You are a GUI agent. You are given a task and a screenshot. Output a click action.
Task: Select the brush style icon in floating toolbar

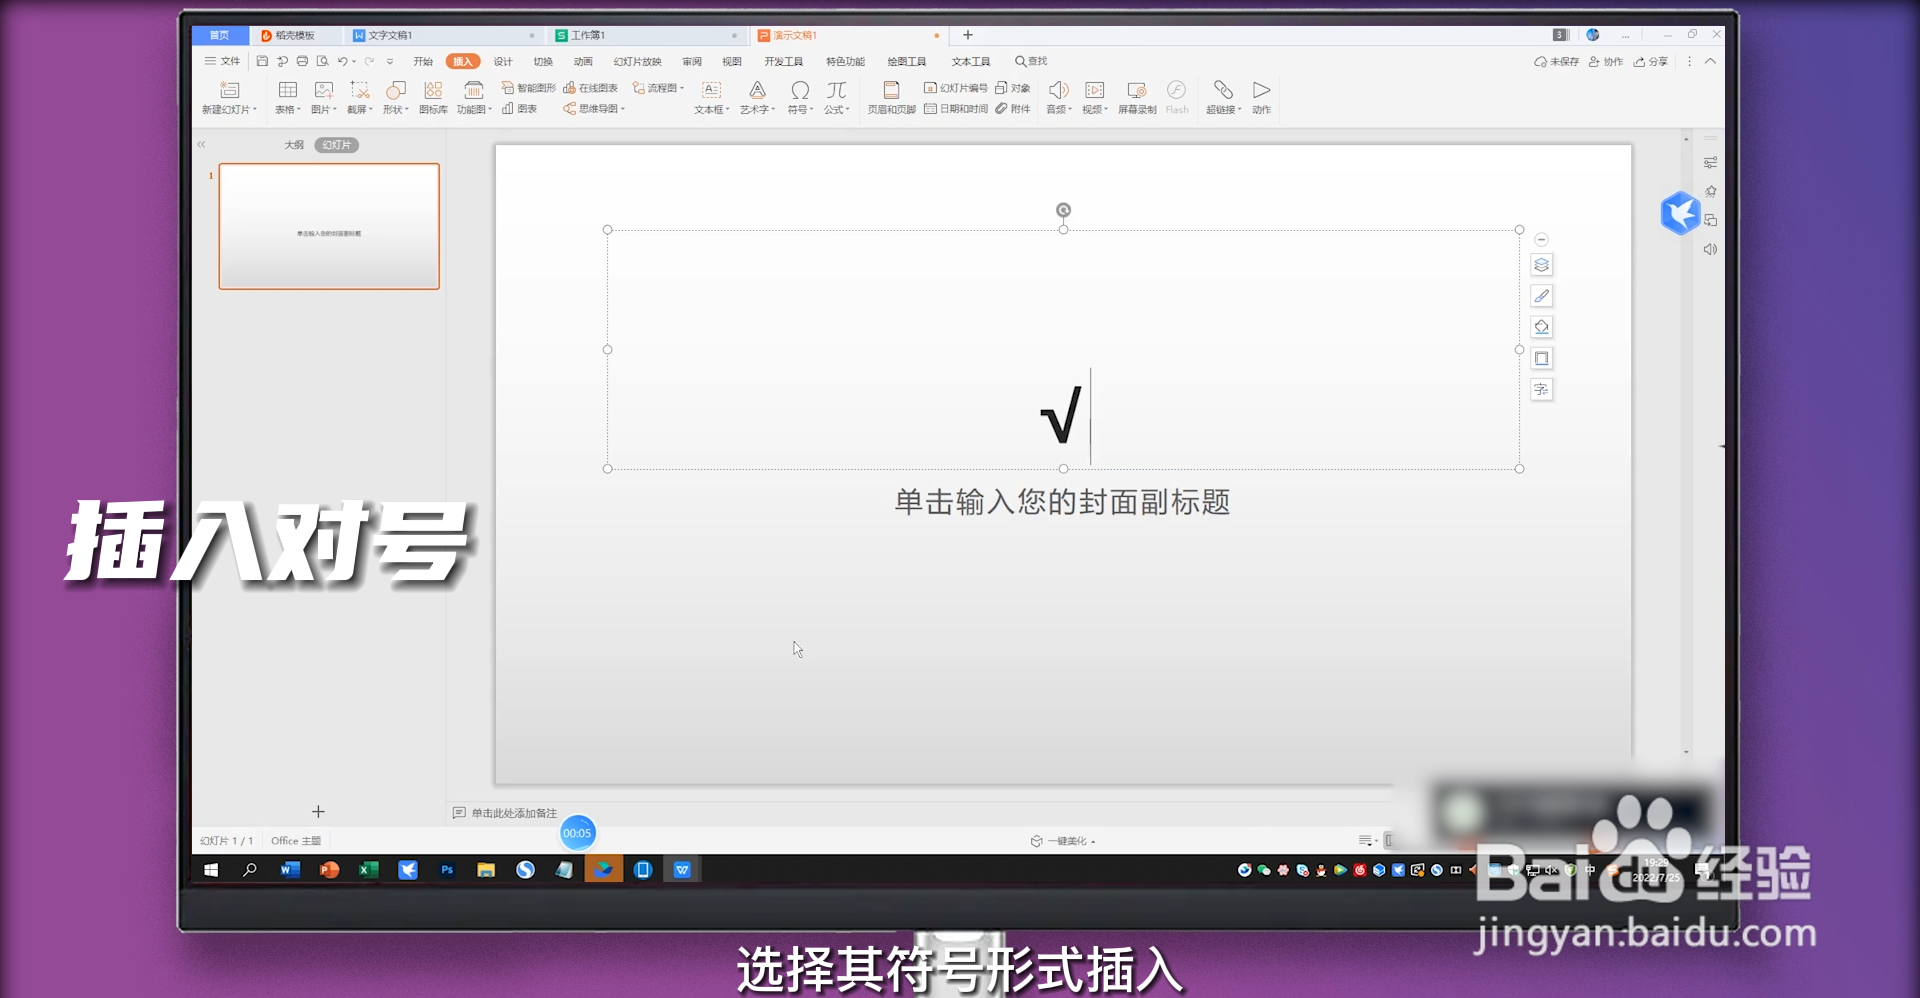point(1543,296)
